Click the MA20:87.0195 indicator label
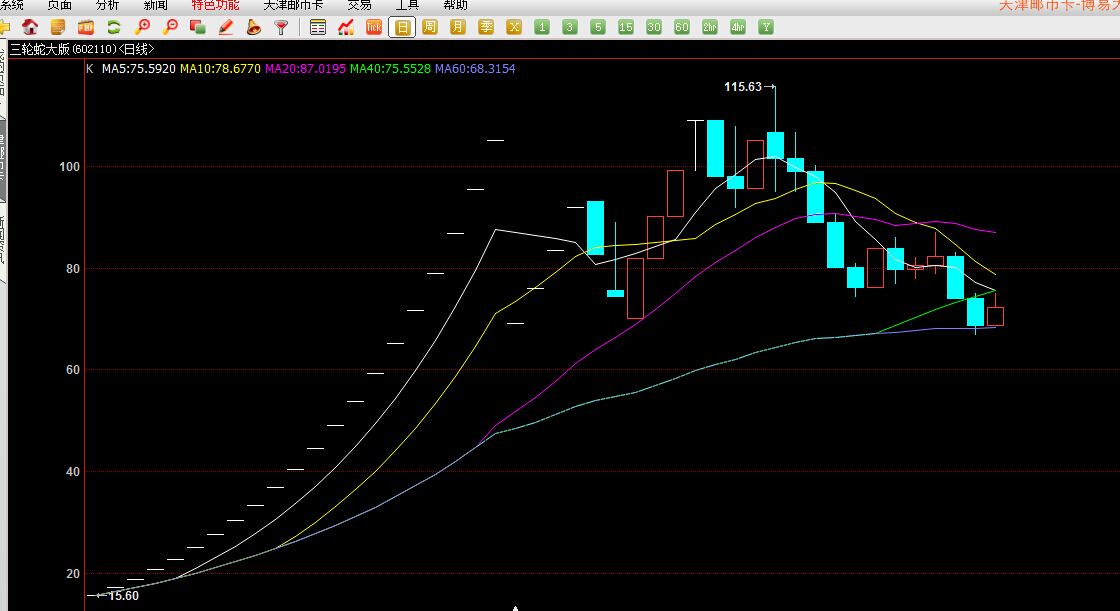Image resolution: width=1120 pixels, height=611 pixels. pos(305,69)
